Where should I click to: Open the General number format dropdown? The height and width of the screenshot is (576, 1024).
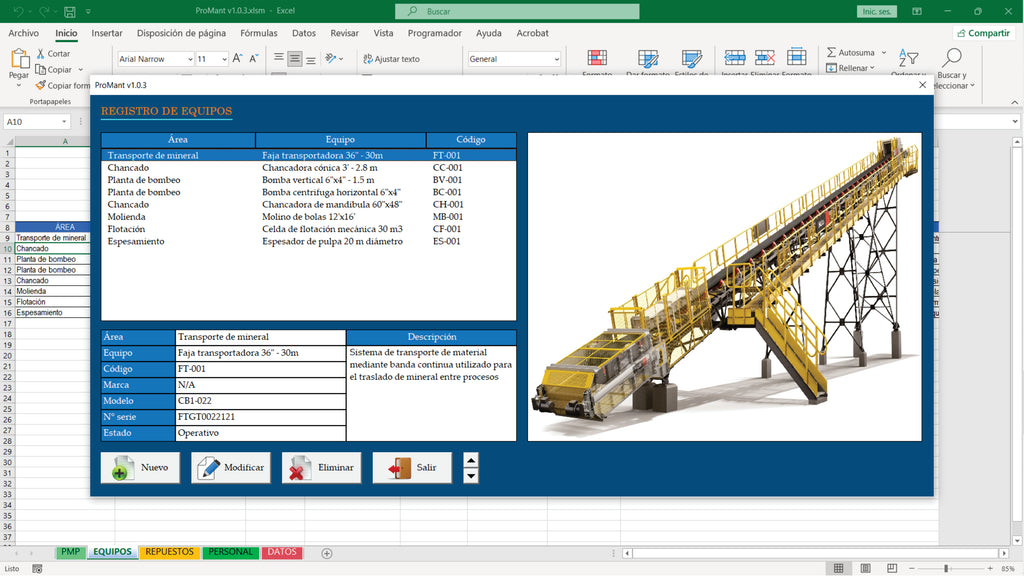tap(556, 59)
